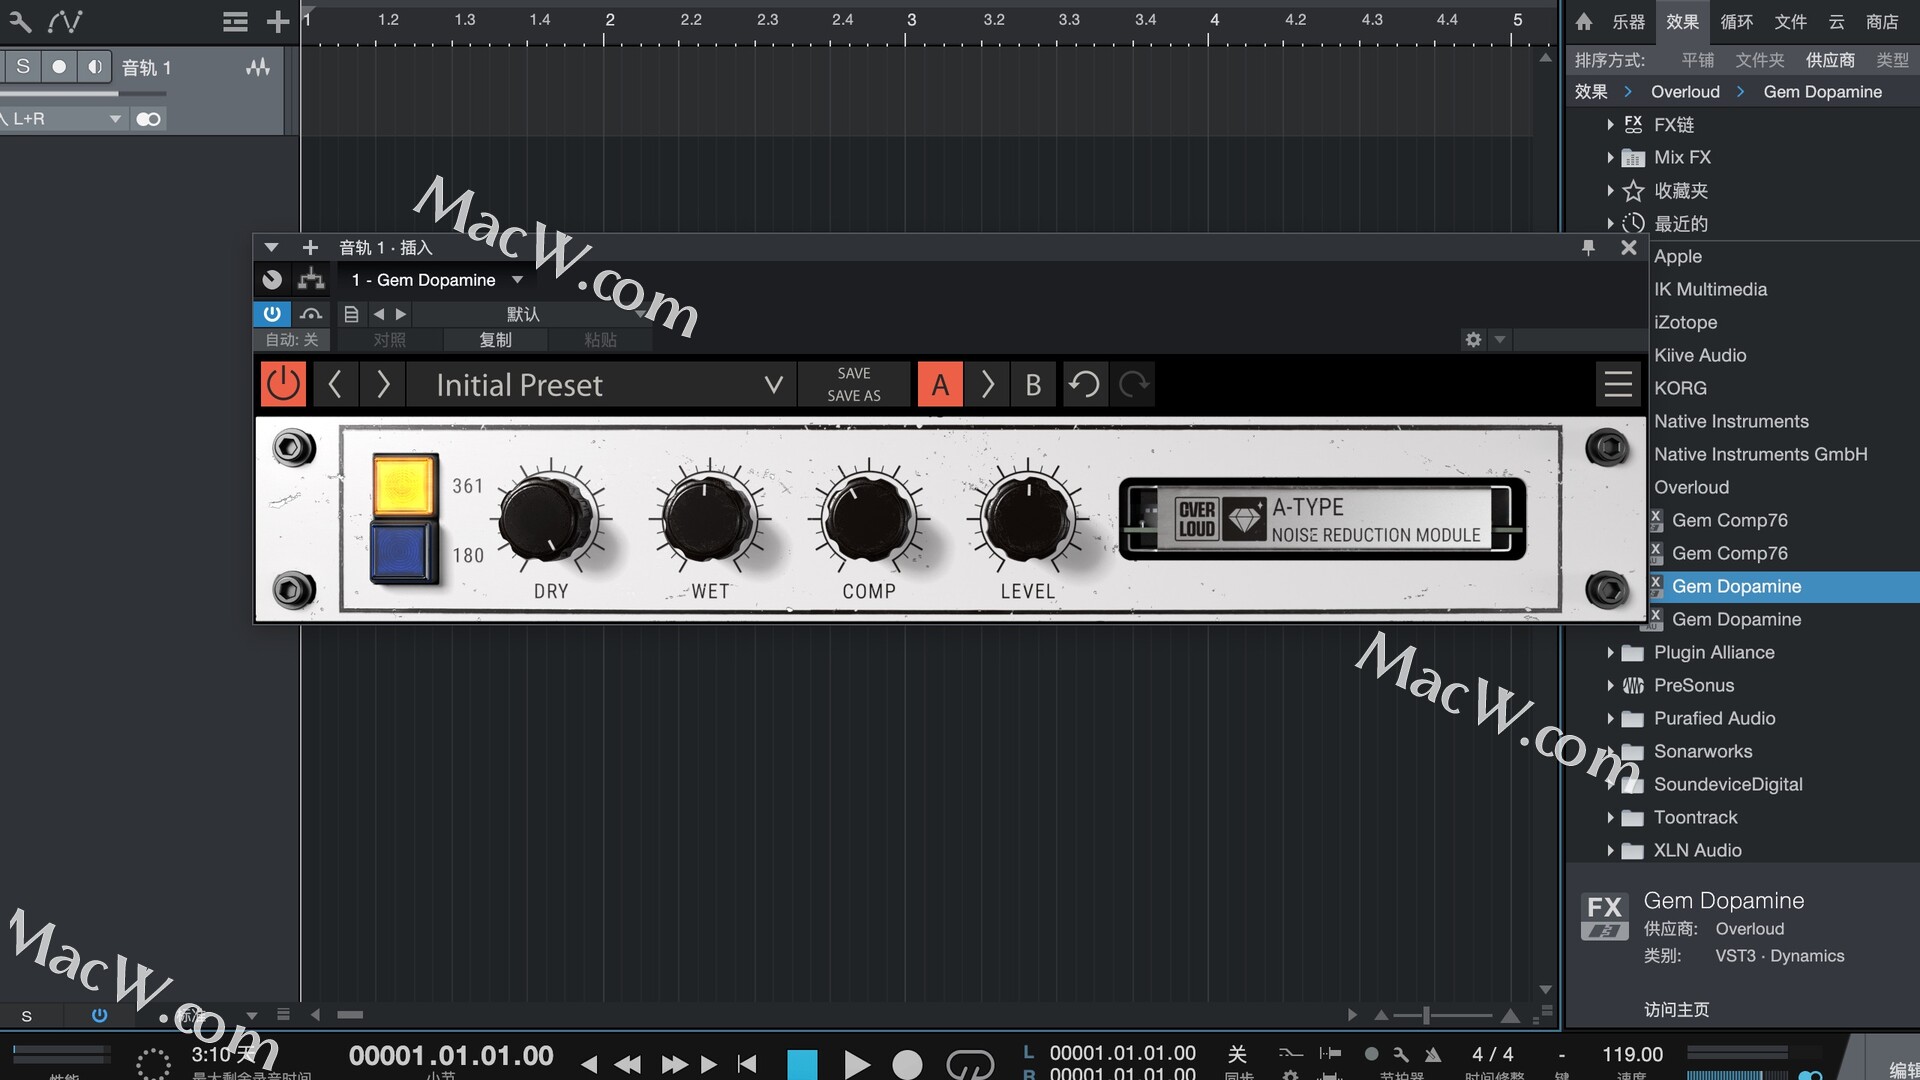The width and height of the screenshot is (1920, 1080).
Task: Arm Track 1 for recording
Action: point(59,67)
